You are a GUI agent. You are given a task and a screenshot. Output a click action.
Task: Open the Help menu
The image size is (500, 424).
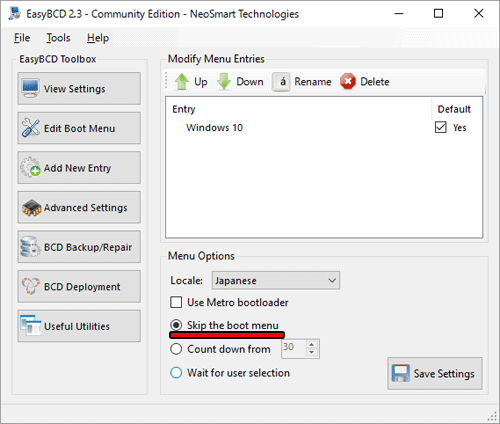coord(98,38)
